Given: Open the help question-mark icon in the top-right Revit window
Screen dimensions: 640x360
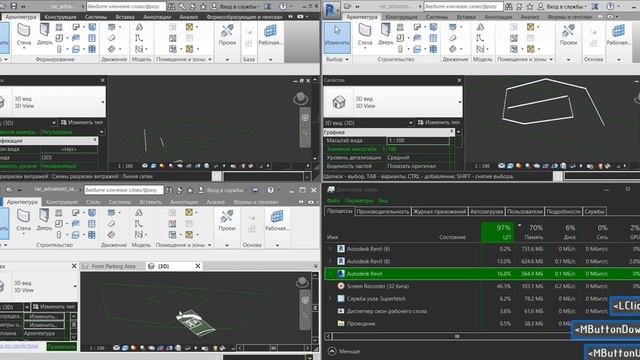Looking at the screenshot, I should [610, 7].
